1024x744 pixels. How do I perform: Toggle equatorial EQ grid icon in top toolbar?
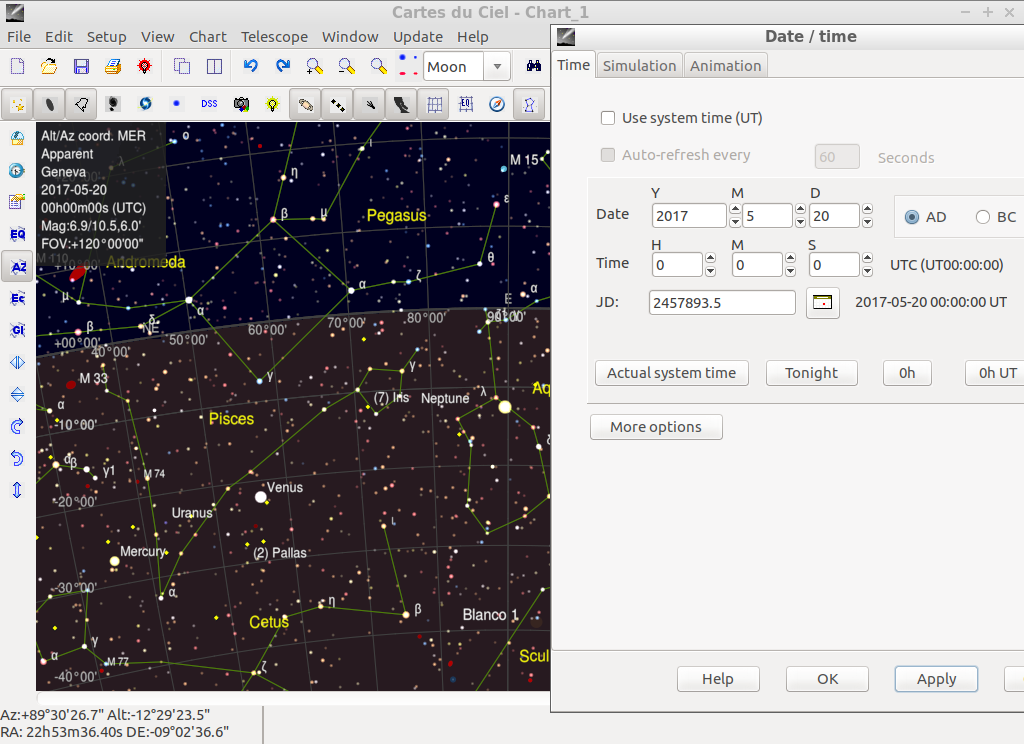pos(466,105)
